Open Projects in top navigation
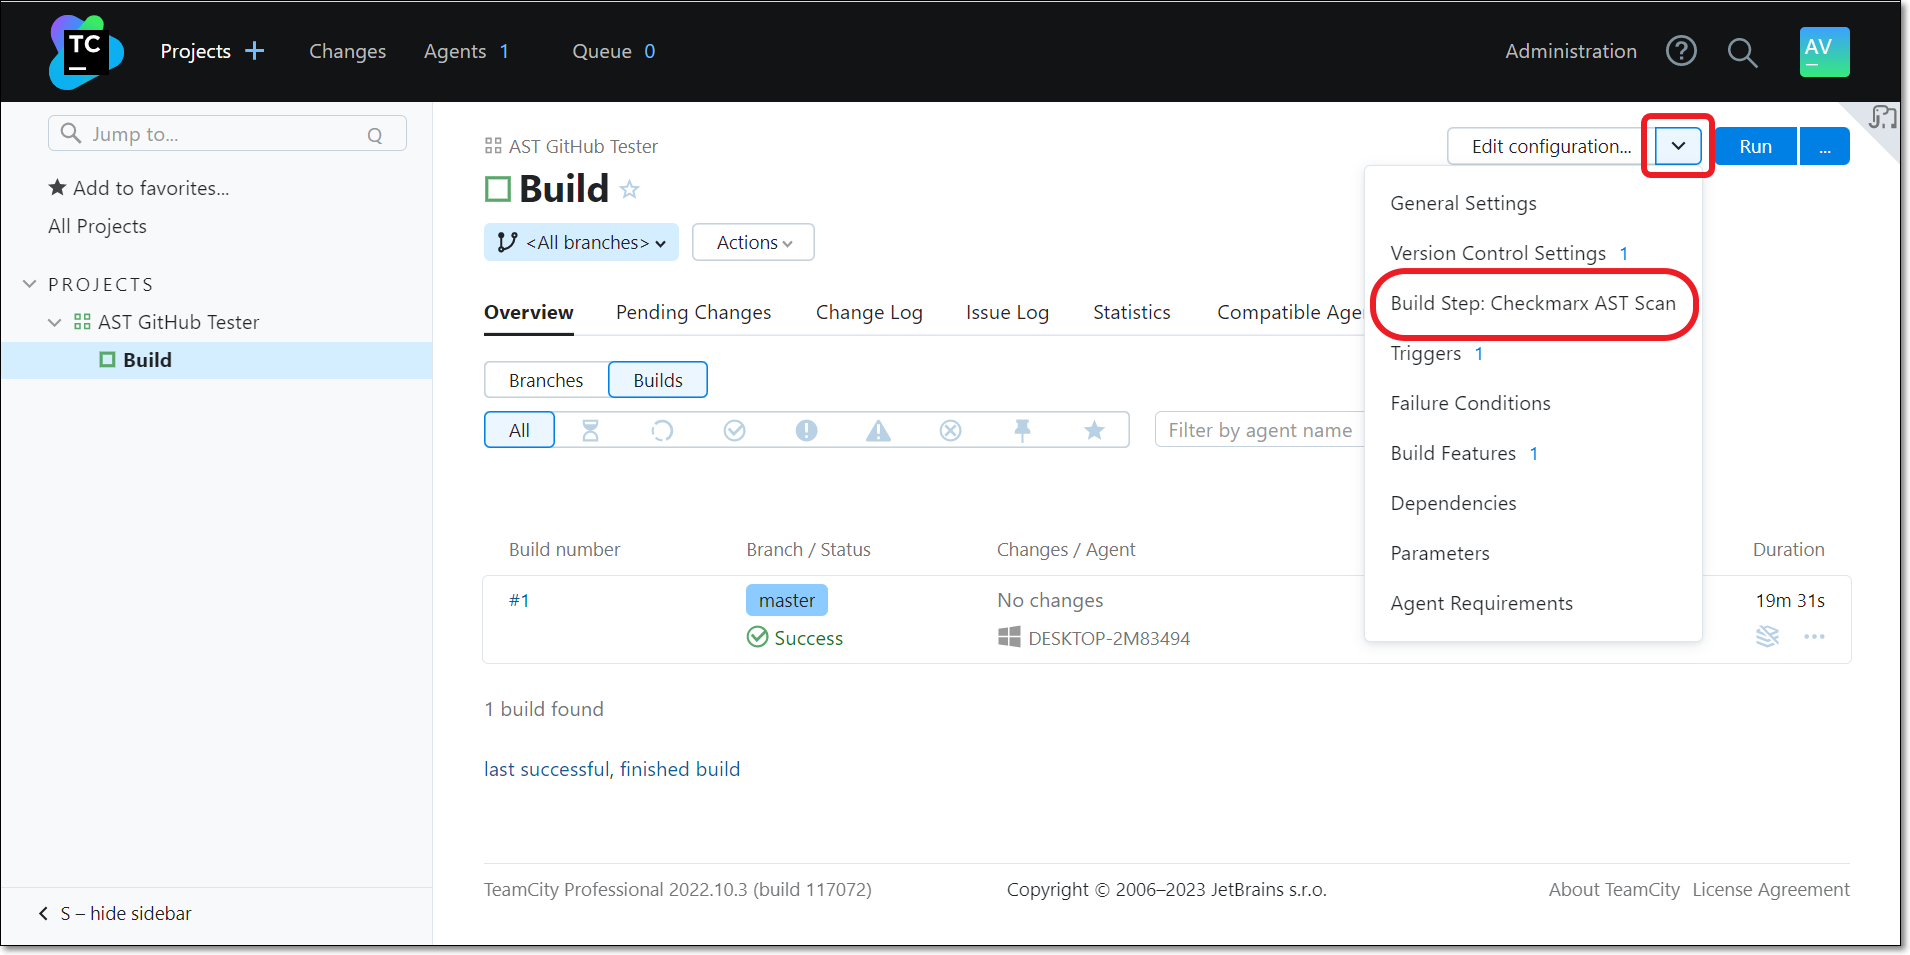 tap(196, 51)
